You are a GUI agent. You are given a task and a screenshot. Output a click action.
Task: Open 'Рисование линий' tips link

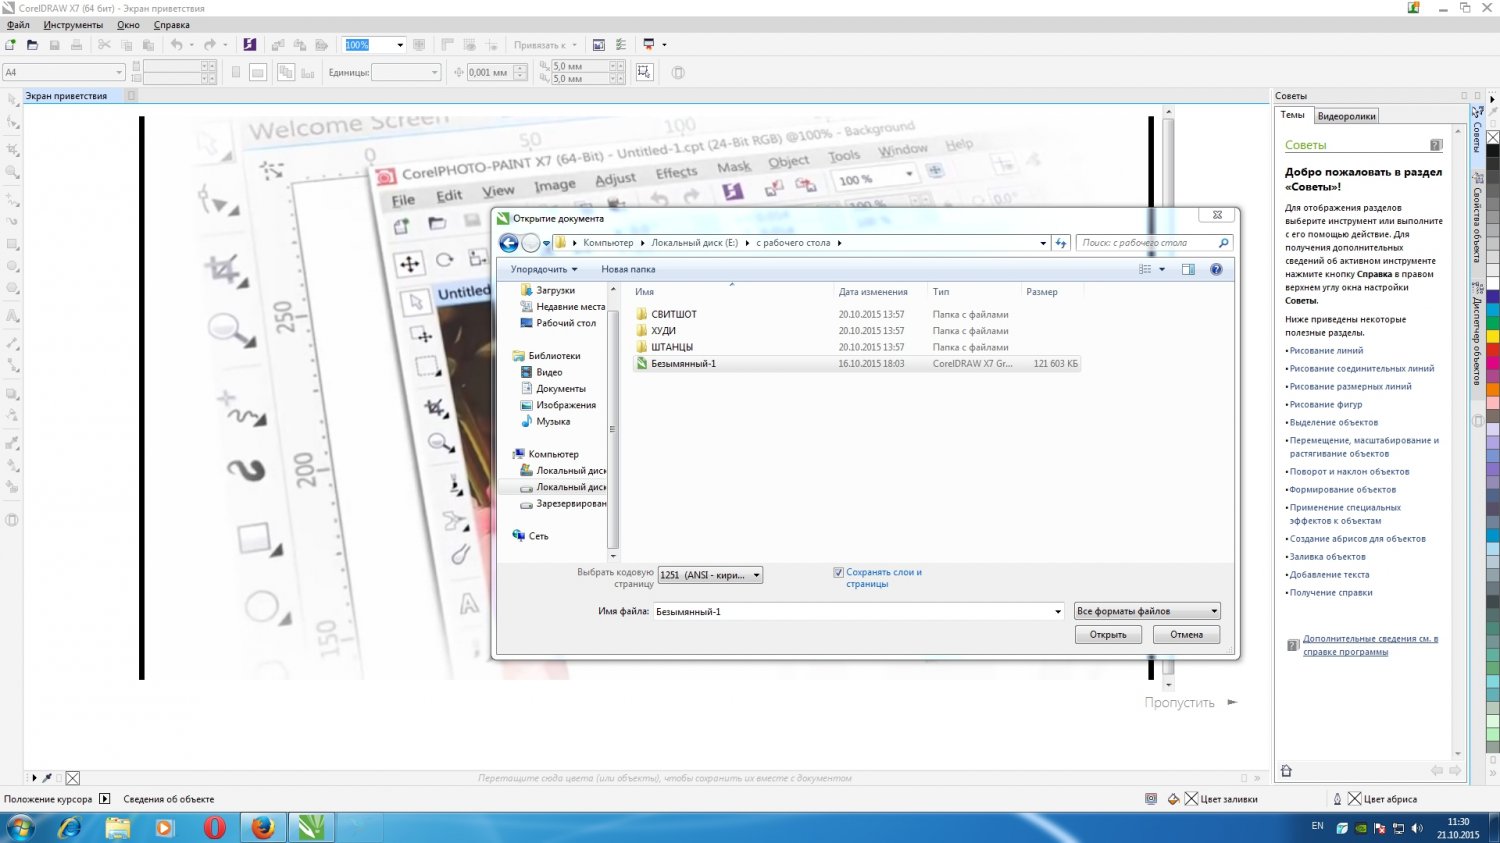pos(1326,351)
